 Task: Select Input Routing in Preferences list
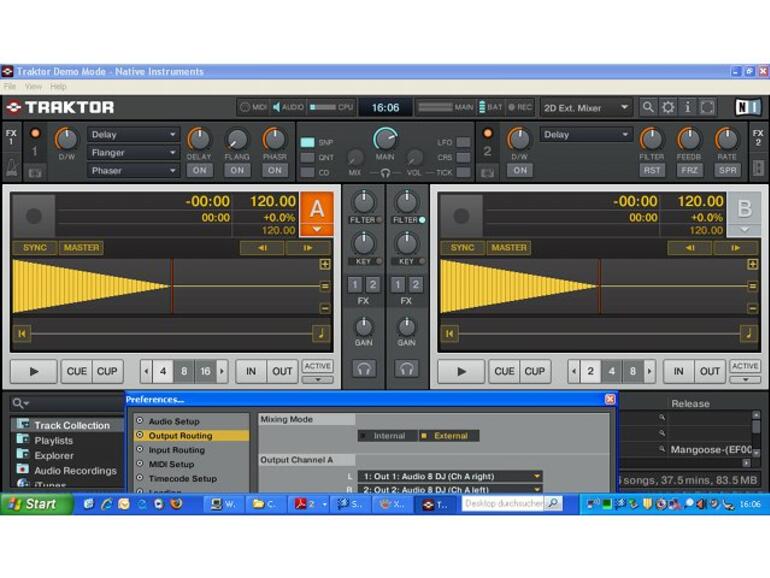pos(176,450)
